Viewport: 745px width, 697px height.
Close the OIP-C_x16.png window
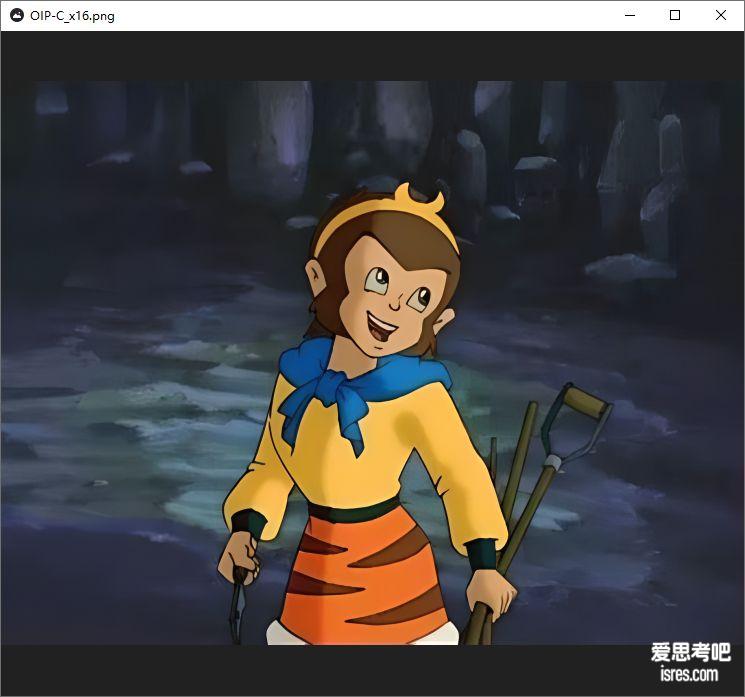720,16
